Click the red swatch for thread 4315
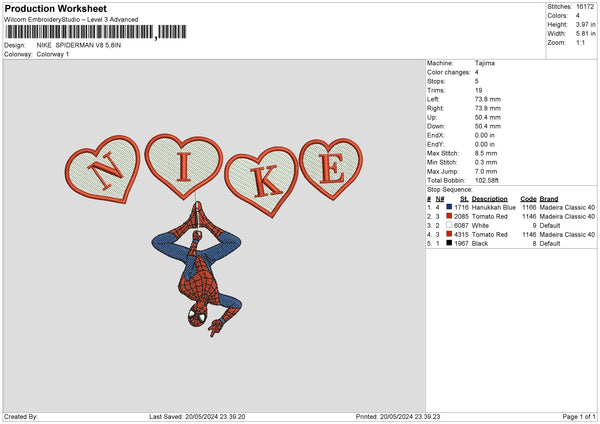Image resolution: width=600 pixels, height=424 pixels. (x=449, y=234)
